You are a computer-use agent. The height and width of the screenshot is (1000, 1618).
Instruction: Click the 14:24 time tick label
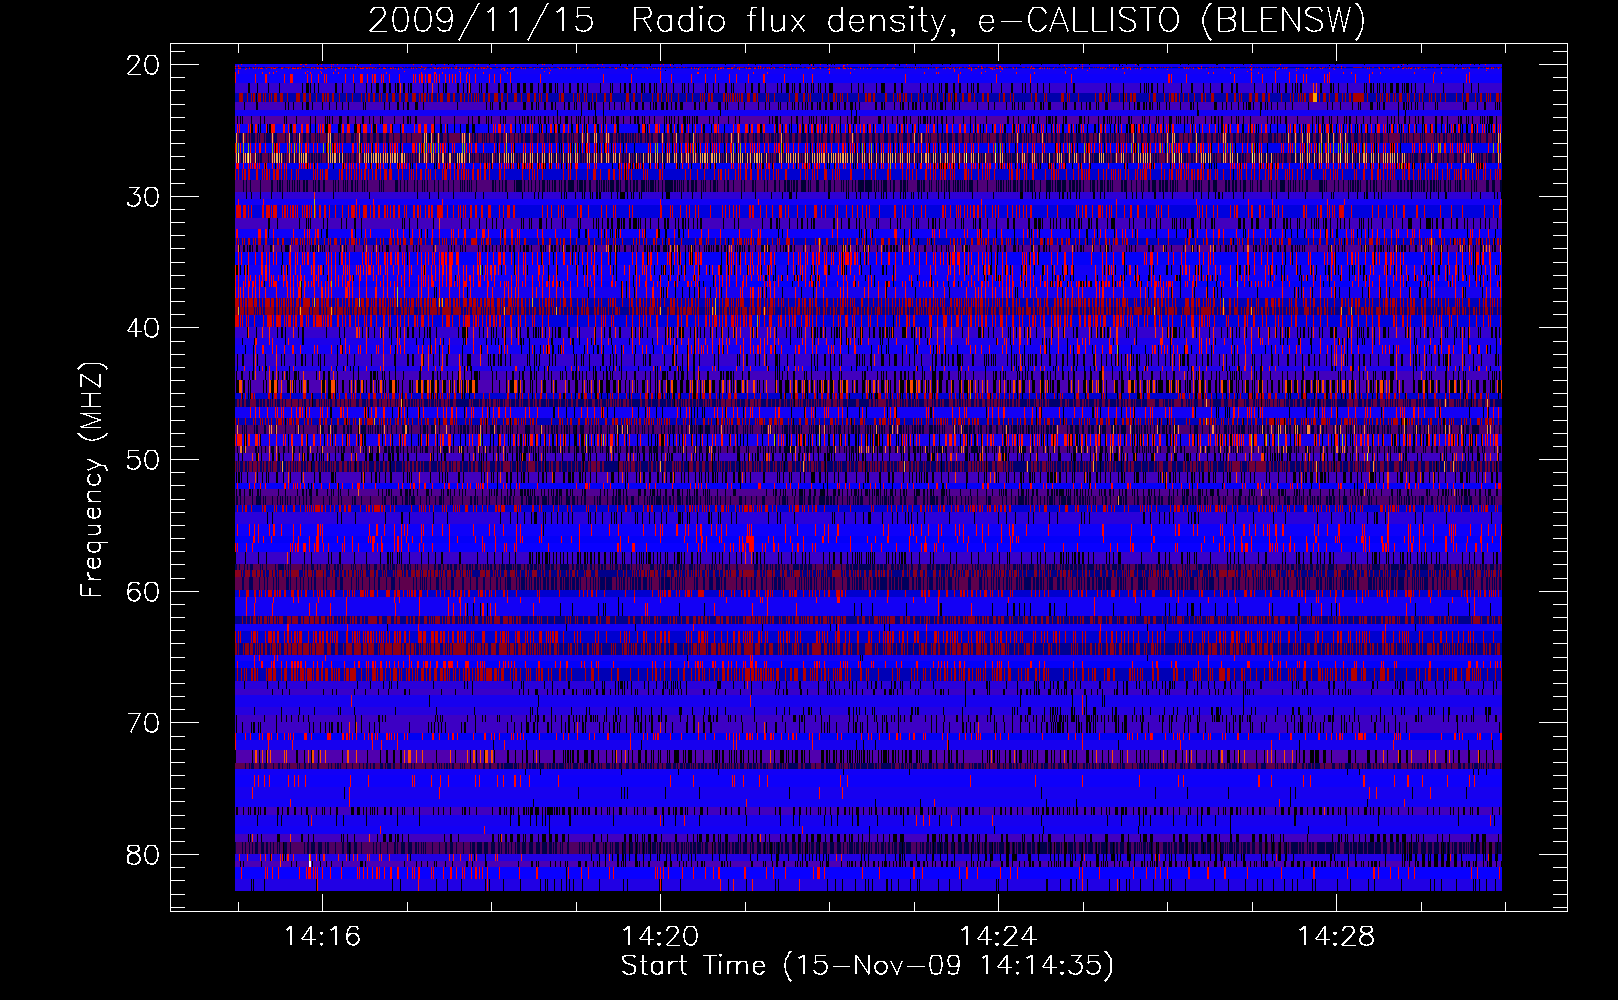tap(998, 937)
